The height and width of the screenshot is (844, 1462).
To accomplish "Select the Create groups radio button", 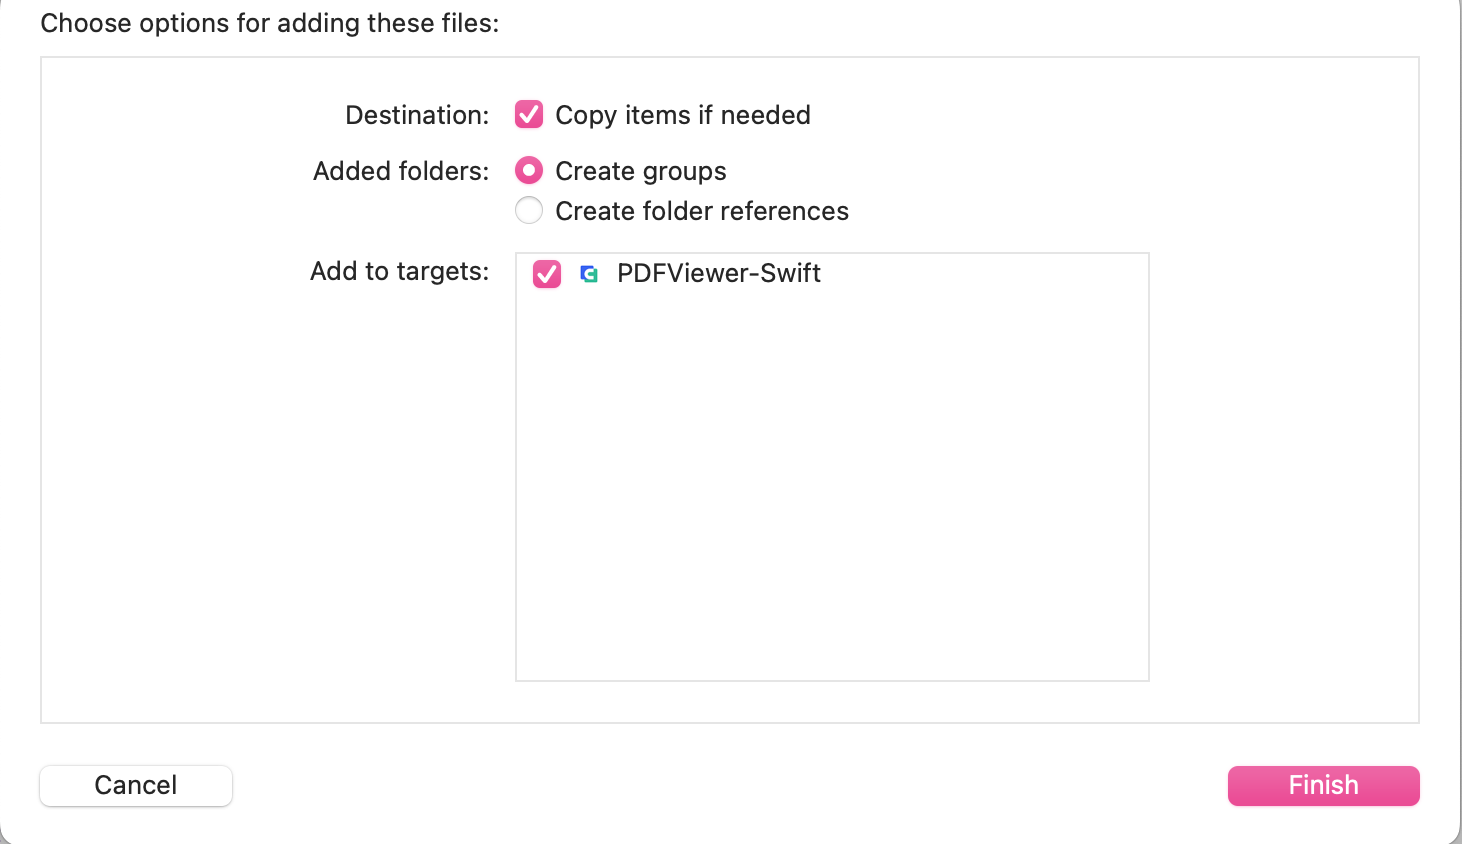I will 529,171.
